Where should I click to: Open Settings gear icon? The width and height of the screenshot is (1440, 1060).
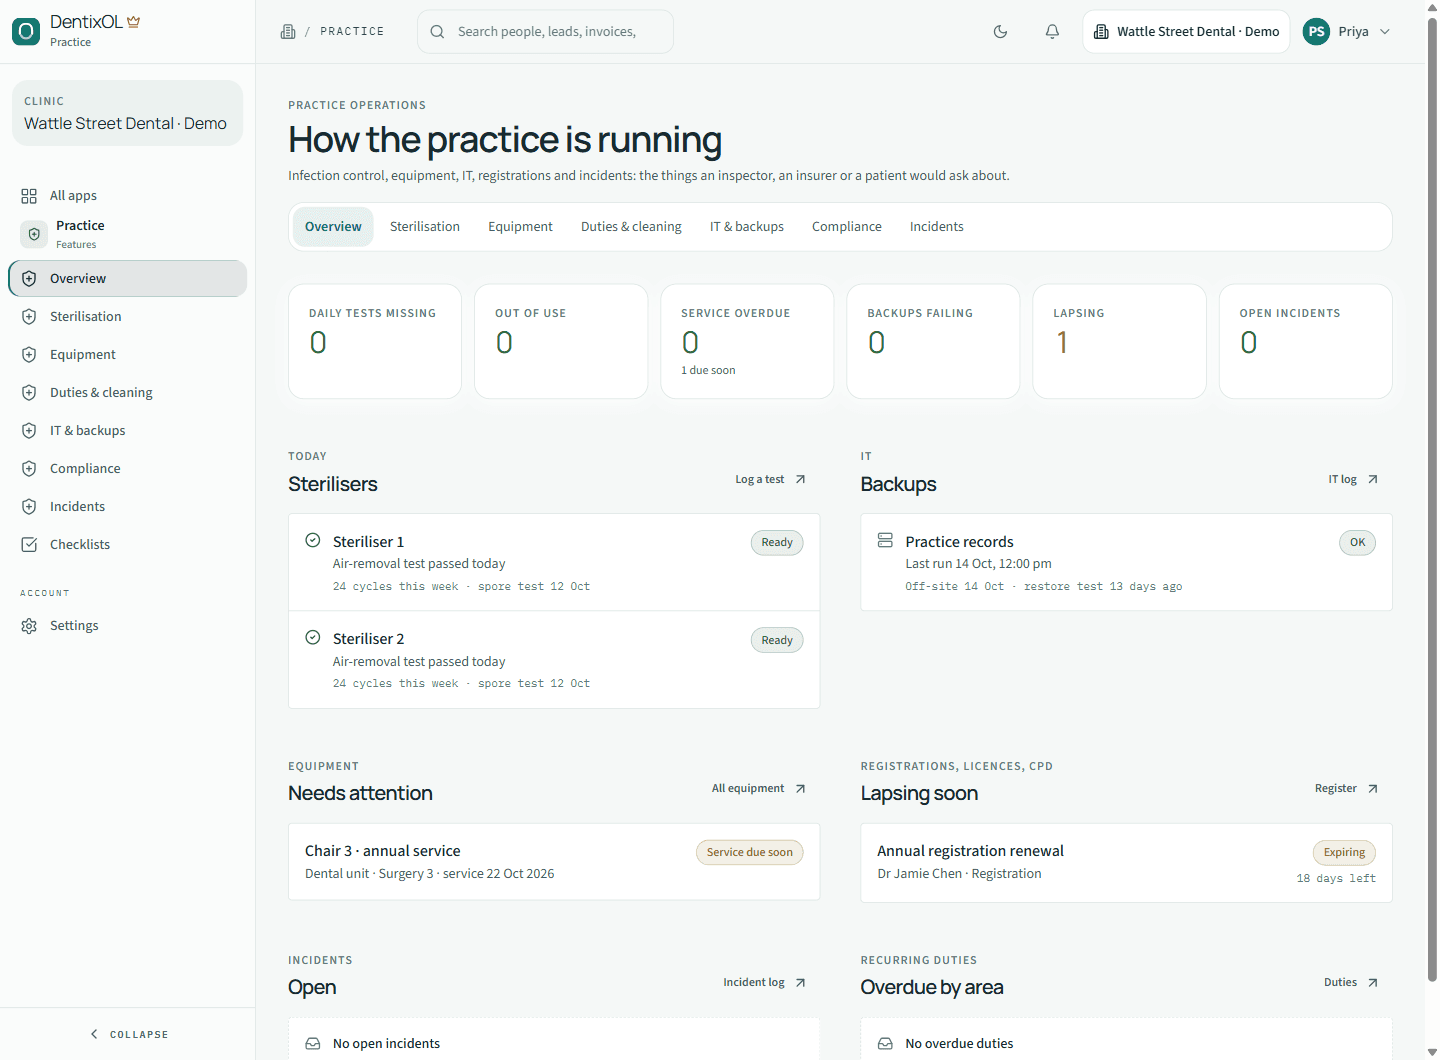29,626
